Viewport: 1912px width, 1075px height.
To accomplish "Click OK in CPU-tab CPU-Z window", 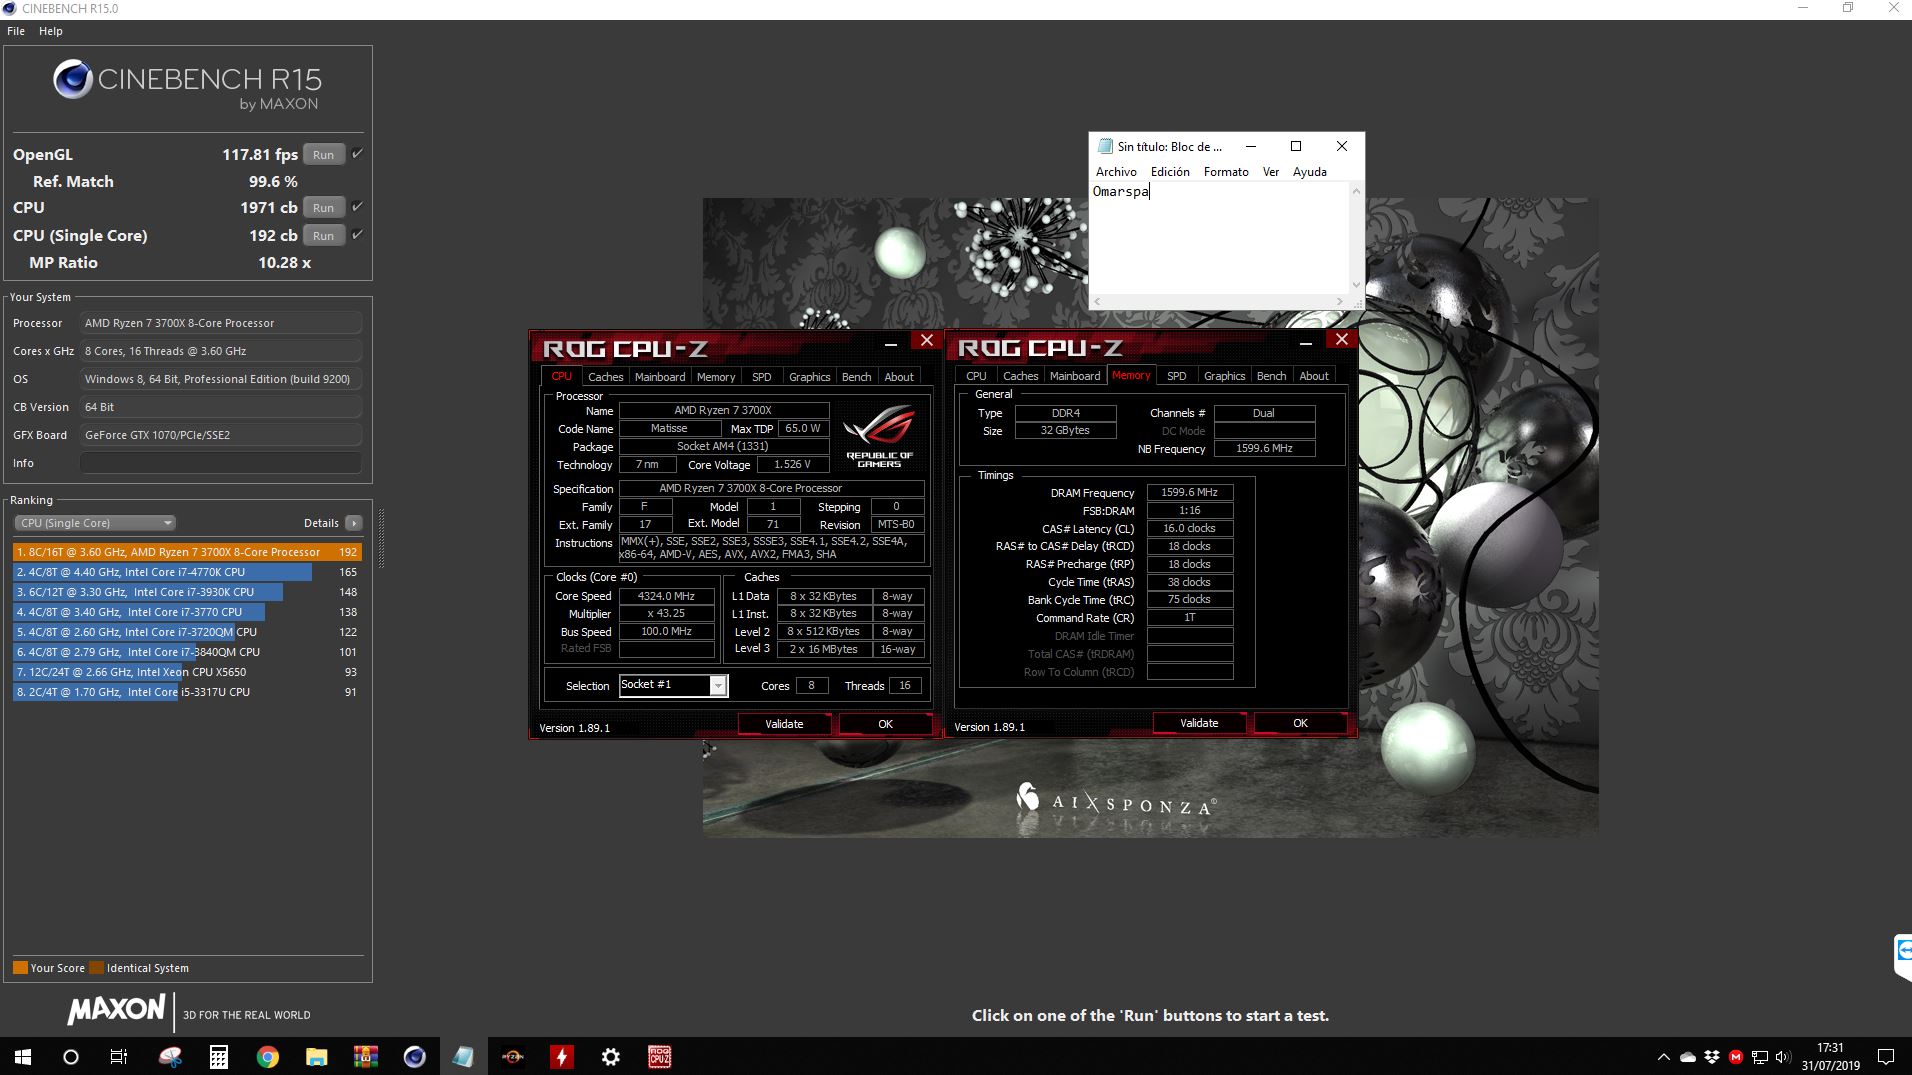I will (885, 724).
